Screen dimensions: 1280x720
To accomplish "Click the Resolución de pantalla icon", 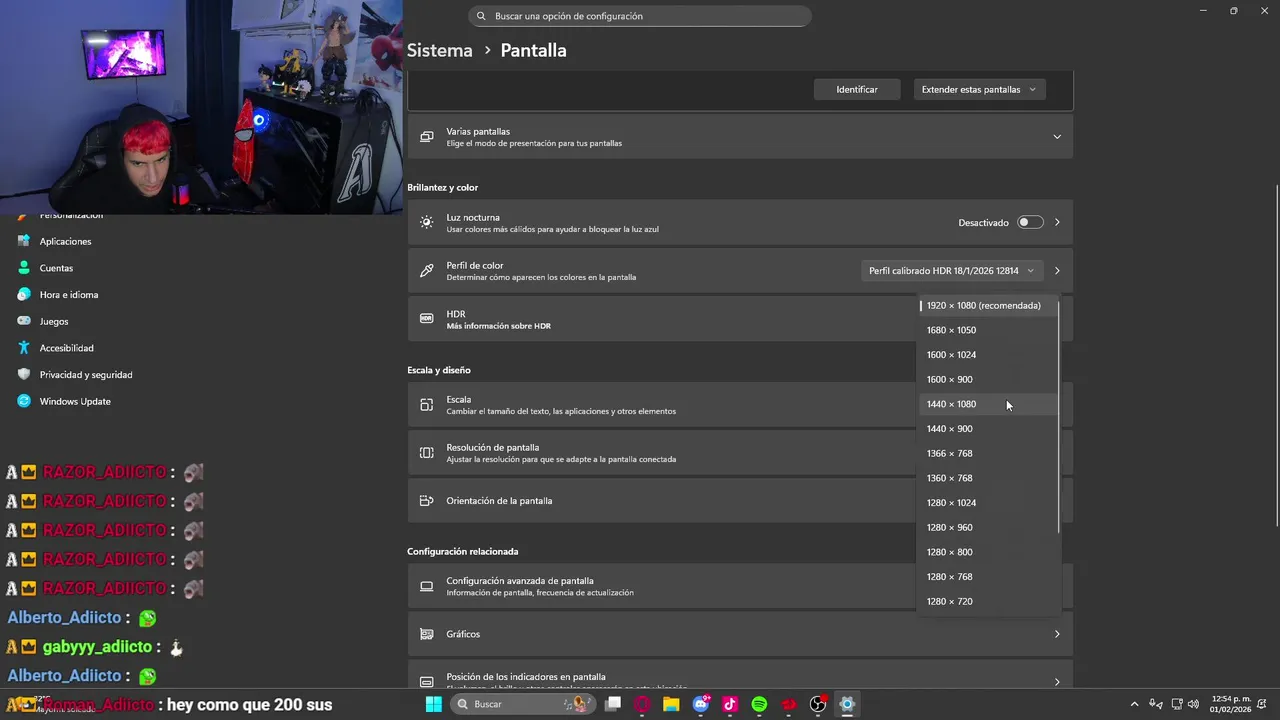I will [x=427, y=453].
